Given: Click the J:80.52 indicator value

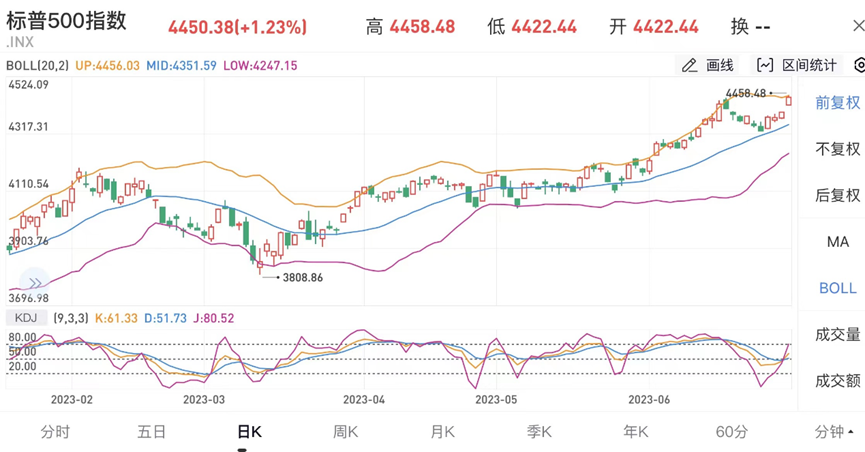Looking at the screenshot, I should pos(213,318).
